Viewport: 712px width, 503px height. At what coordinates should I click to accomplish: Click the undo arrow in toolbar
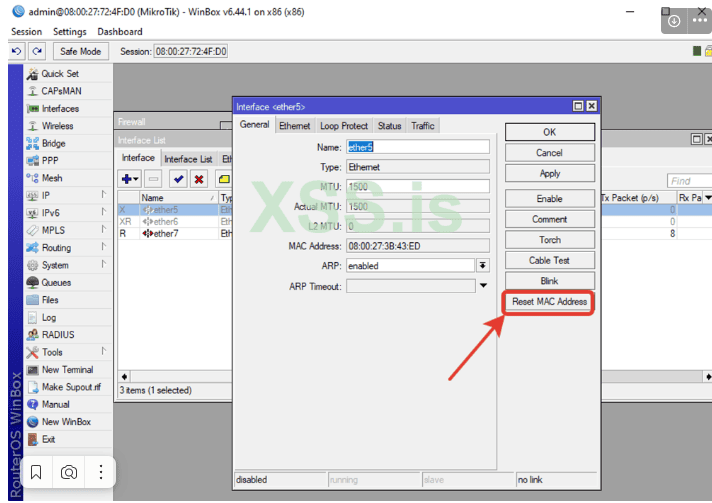[16, 51]
